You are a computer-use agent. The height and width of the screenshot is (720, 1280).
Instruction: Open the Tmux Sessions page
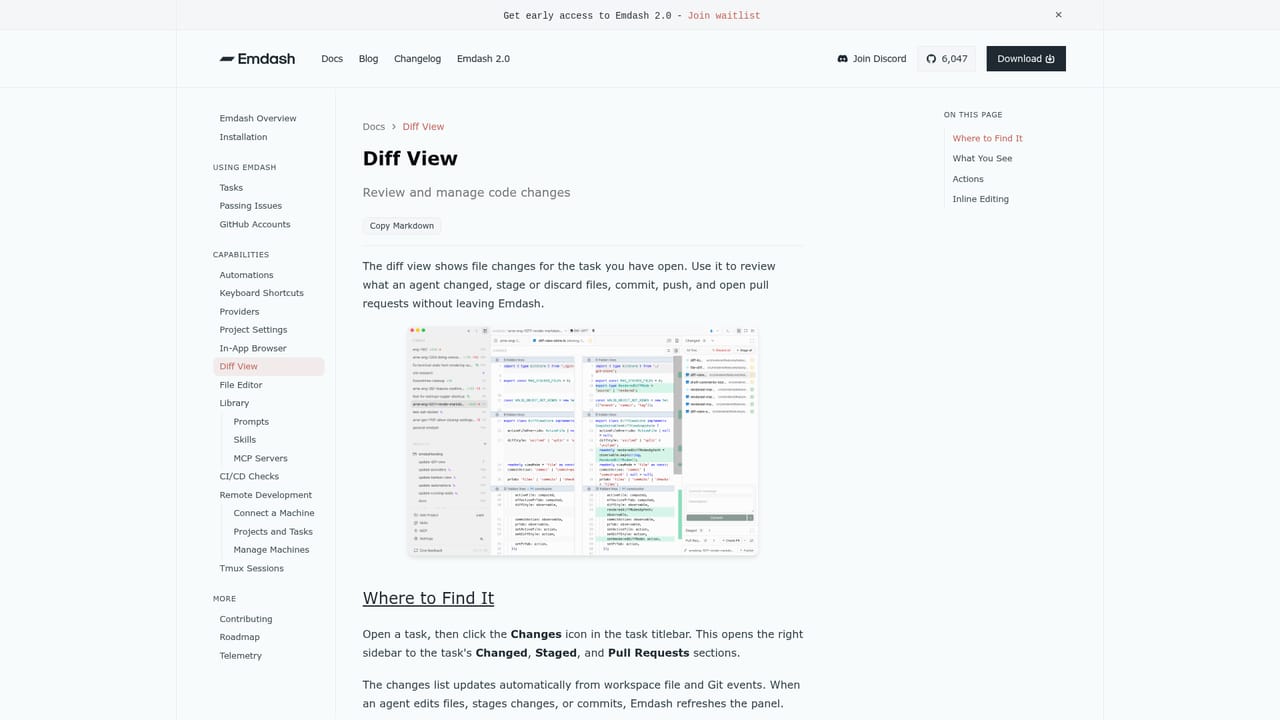[252, 569]
